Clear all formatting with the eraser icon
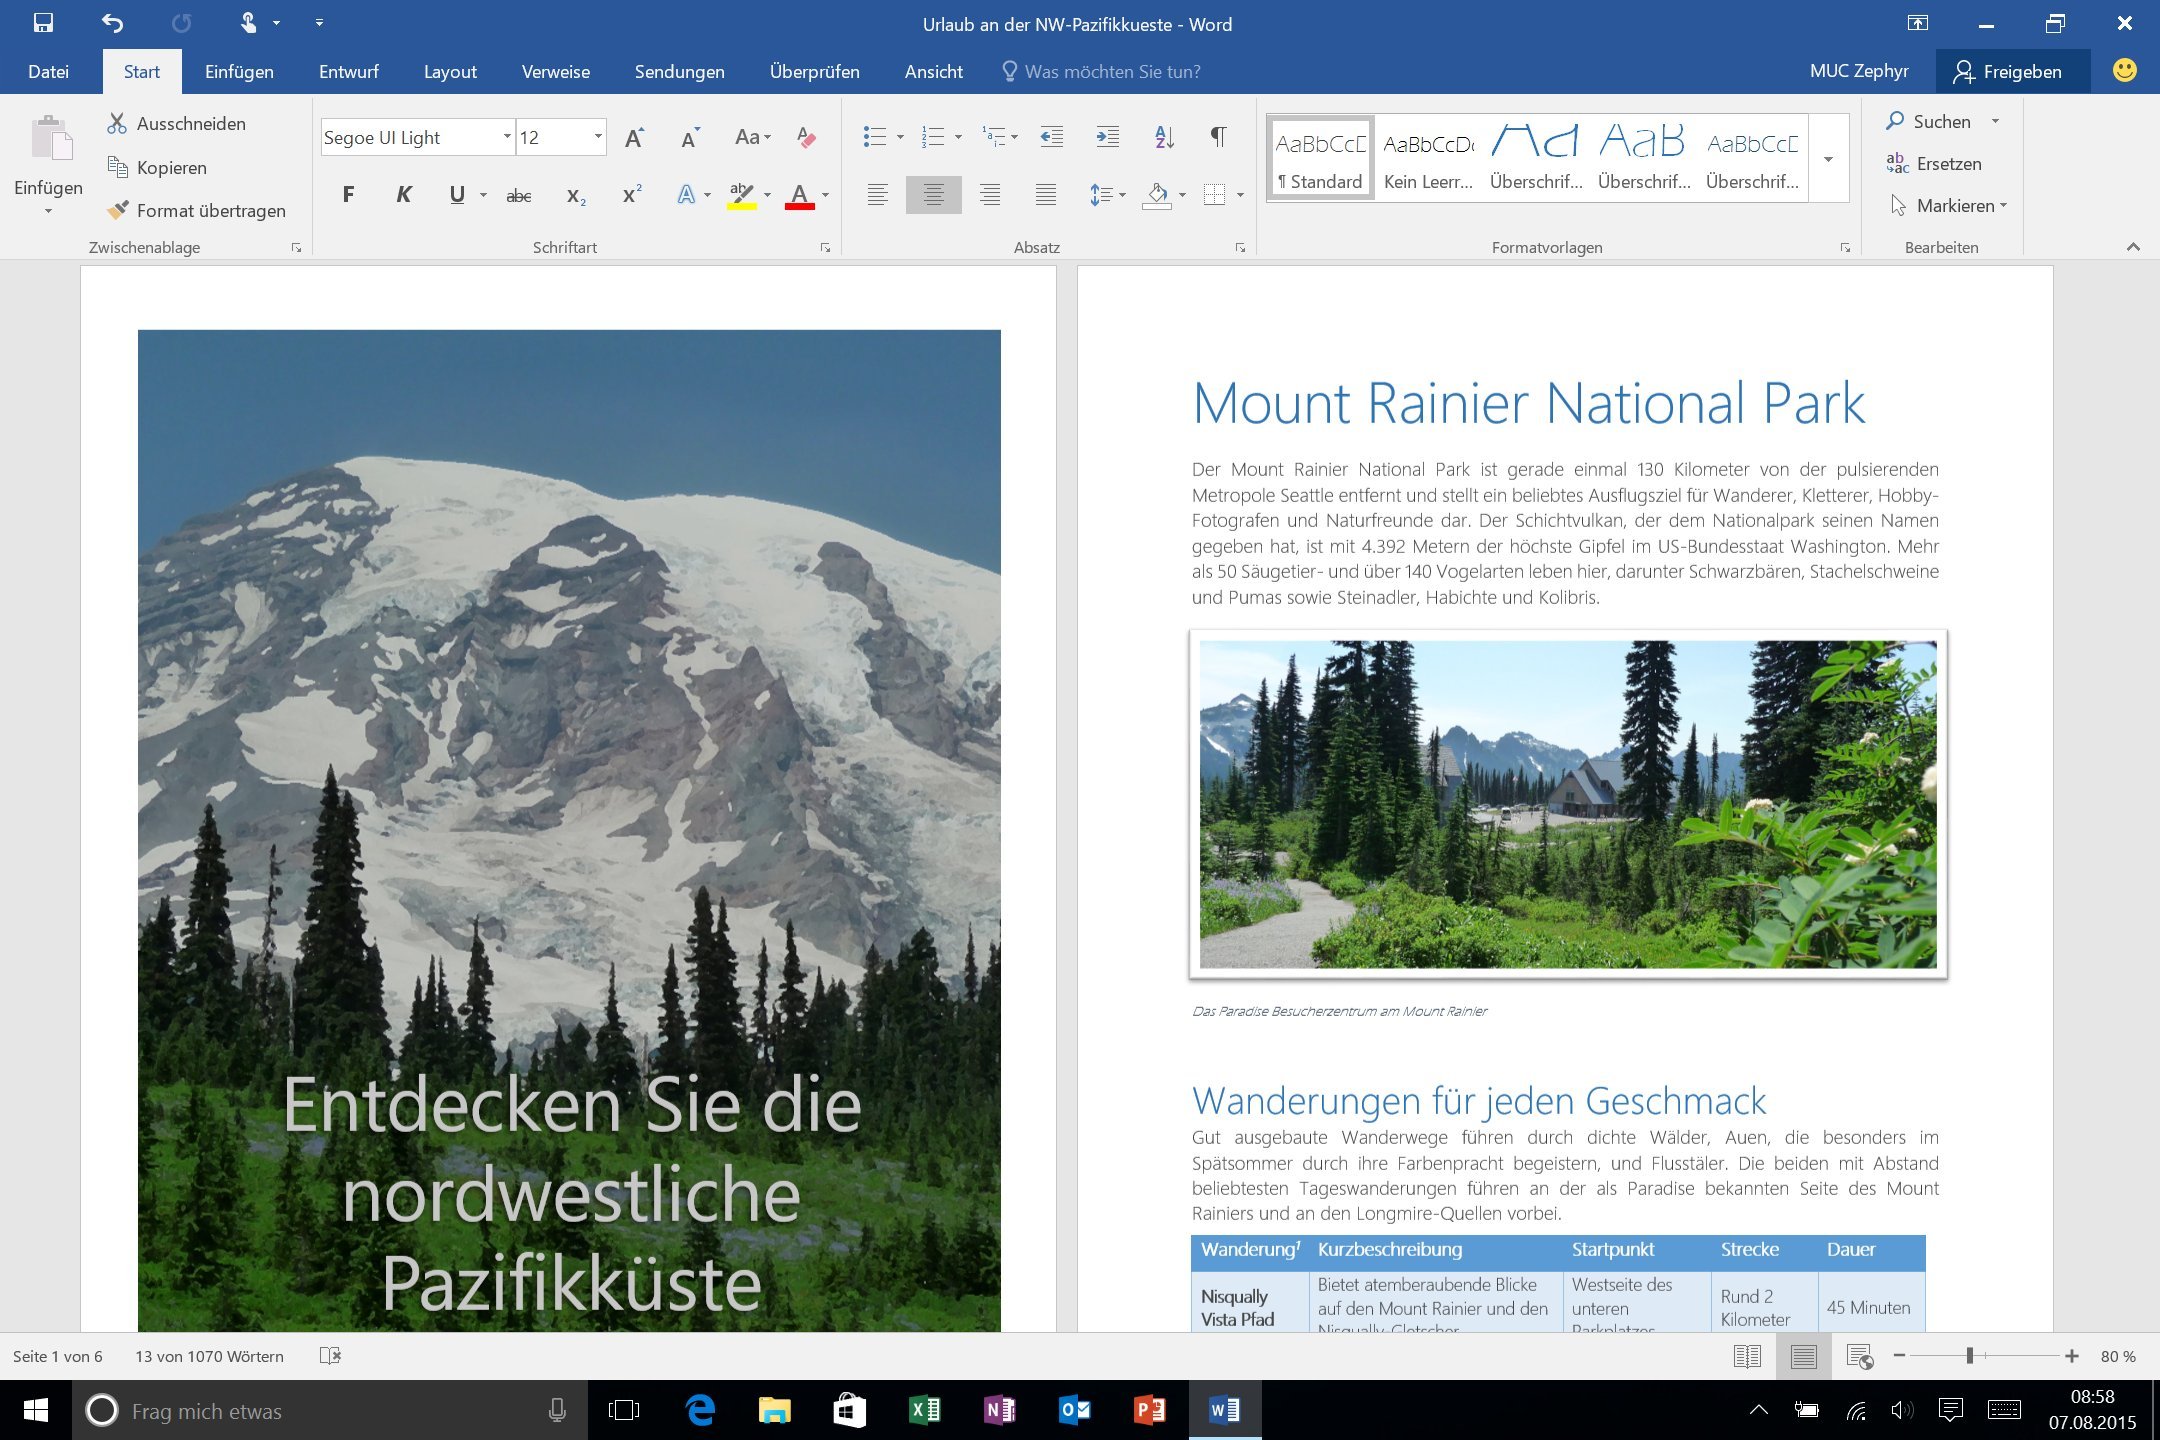Image resolution: width=2160 pixels, height=1440 pixels. coord(806,138)
